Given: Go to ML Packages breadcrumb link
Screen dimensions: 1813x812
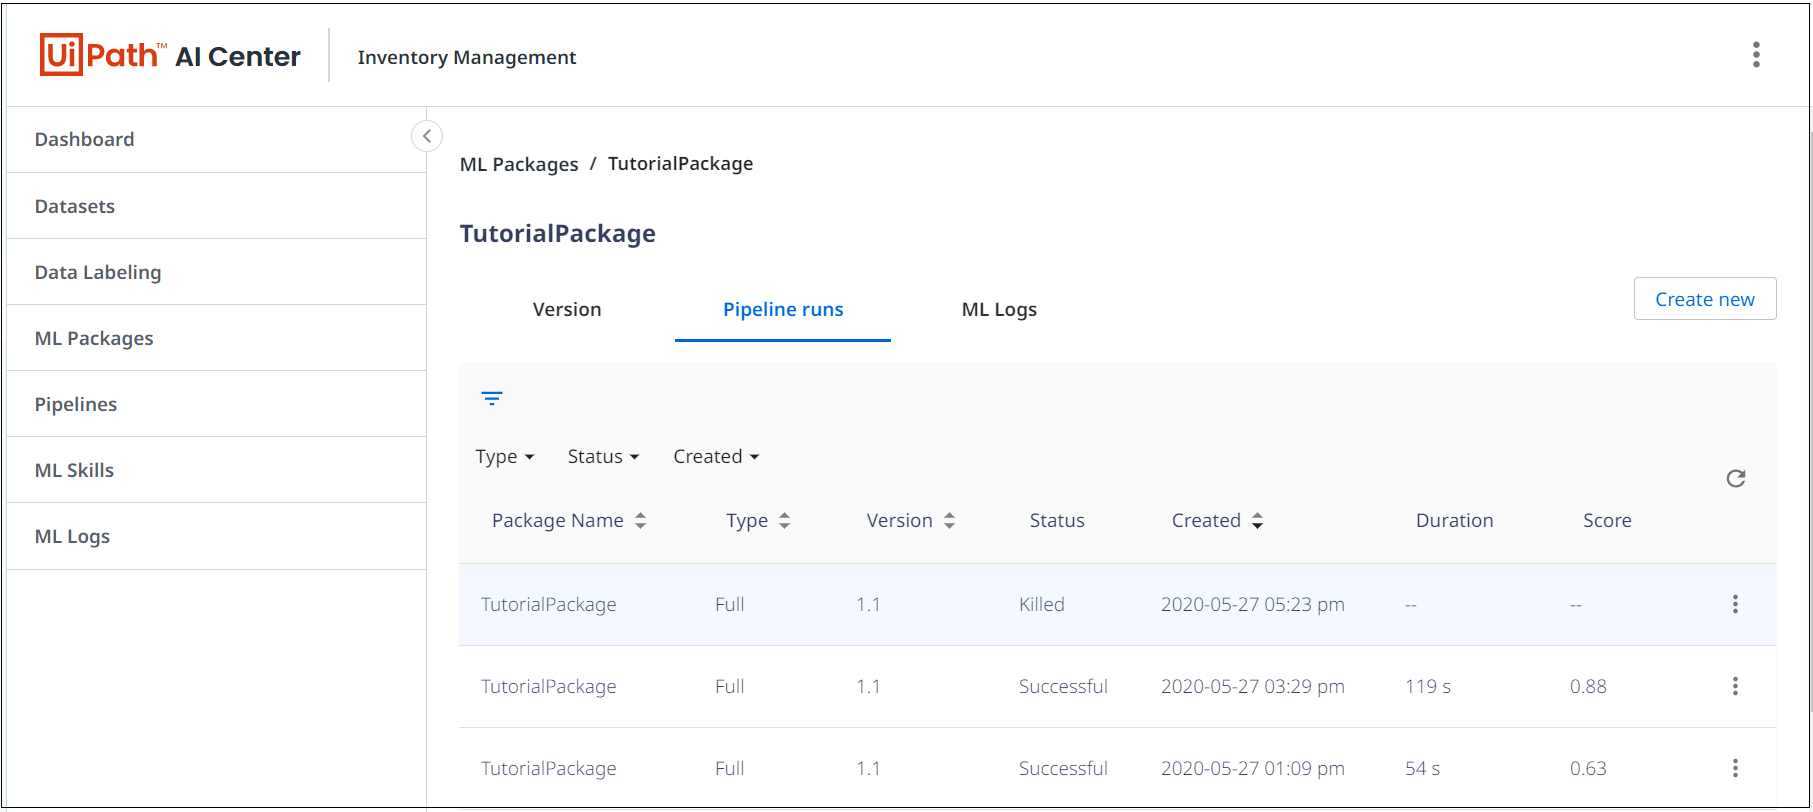Looking at the screenshot, I should pos(519,164).
